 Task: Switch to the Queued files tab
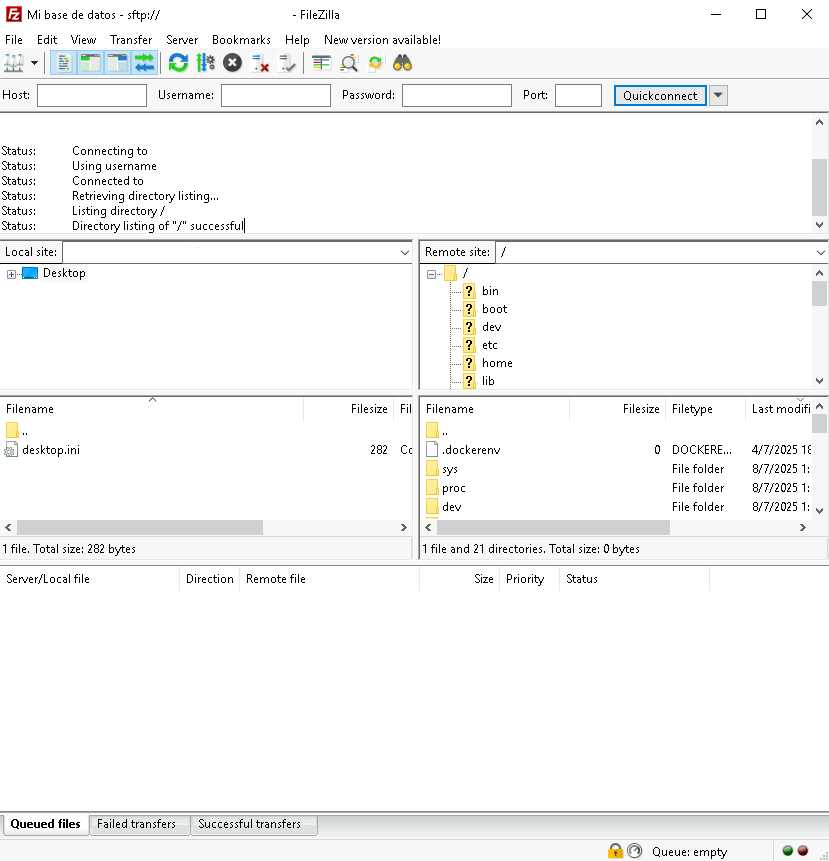[46, 824]
